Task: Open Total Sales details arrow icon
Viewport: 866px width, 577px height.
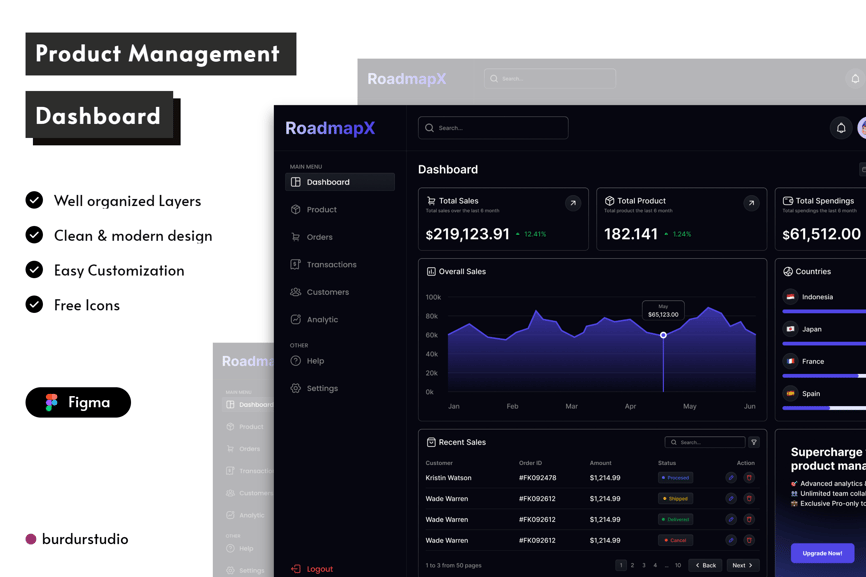Action: 573,203
